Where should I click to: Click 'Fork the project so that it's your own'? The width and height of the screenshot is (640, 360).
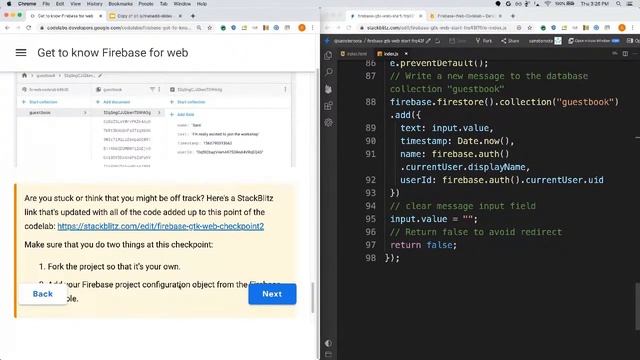[x=114, y=267]
